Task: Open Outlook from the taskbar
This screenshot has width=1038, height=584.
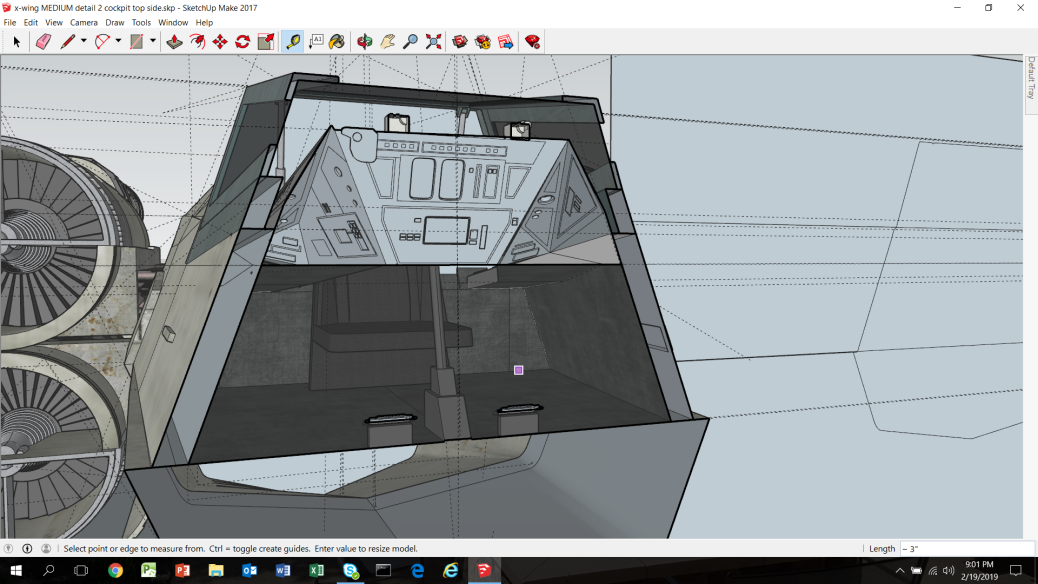Action: pos(250,570)
